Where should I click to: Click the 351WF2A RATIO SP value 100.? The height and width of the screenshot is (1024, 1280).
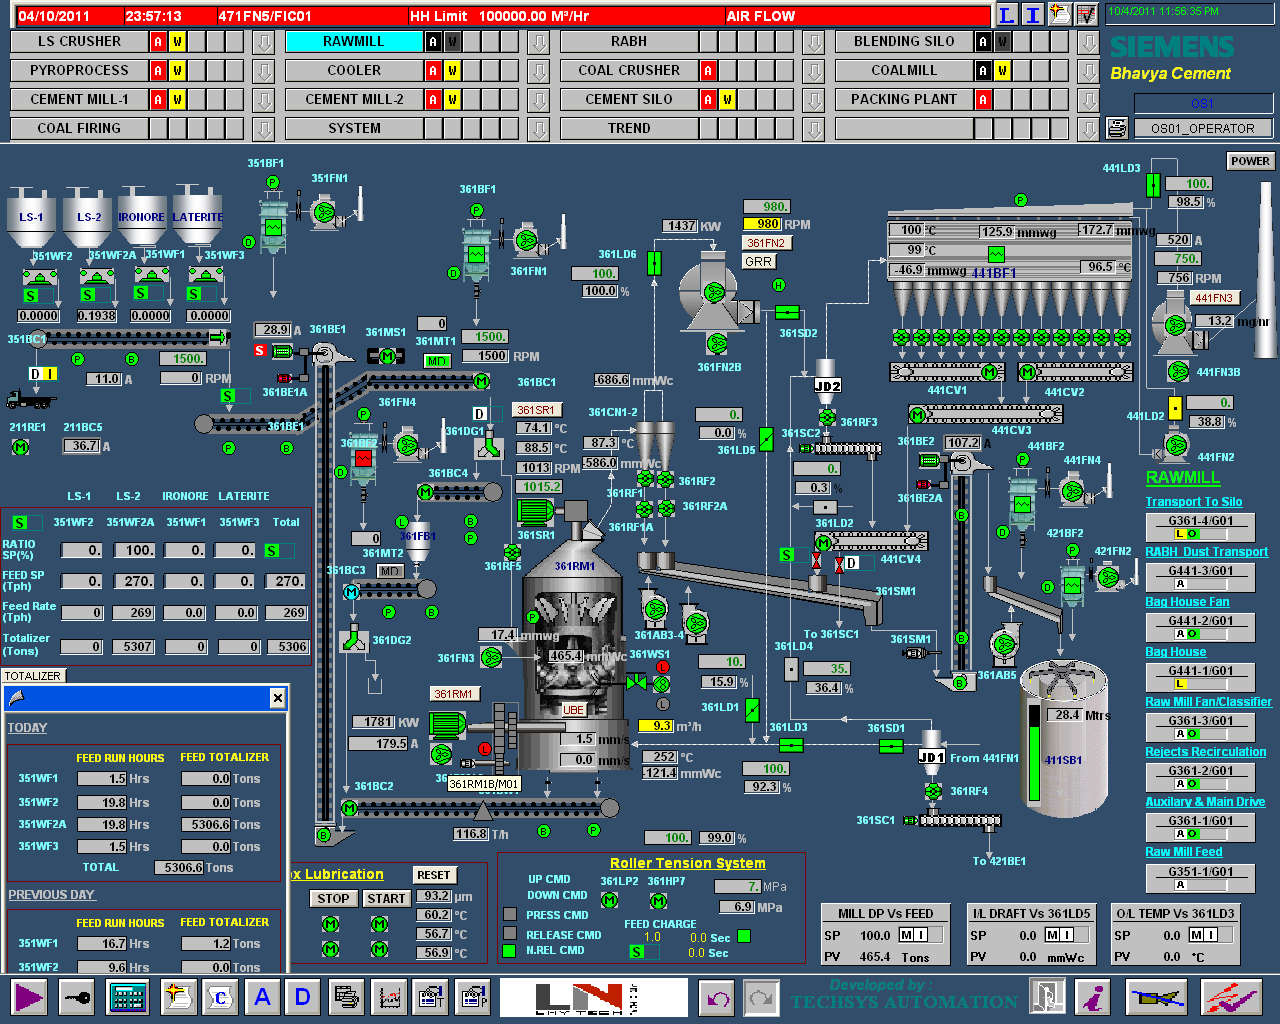135,551
